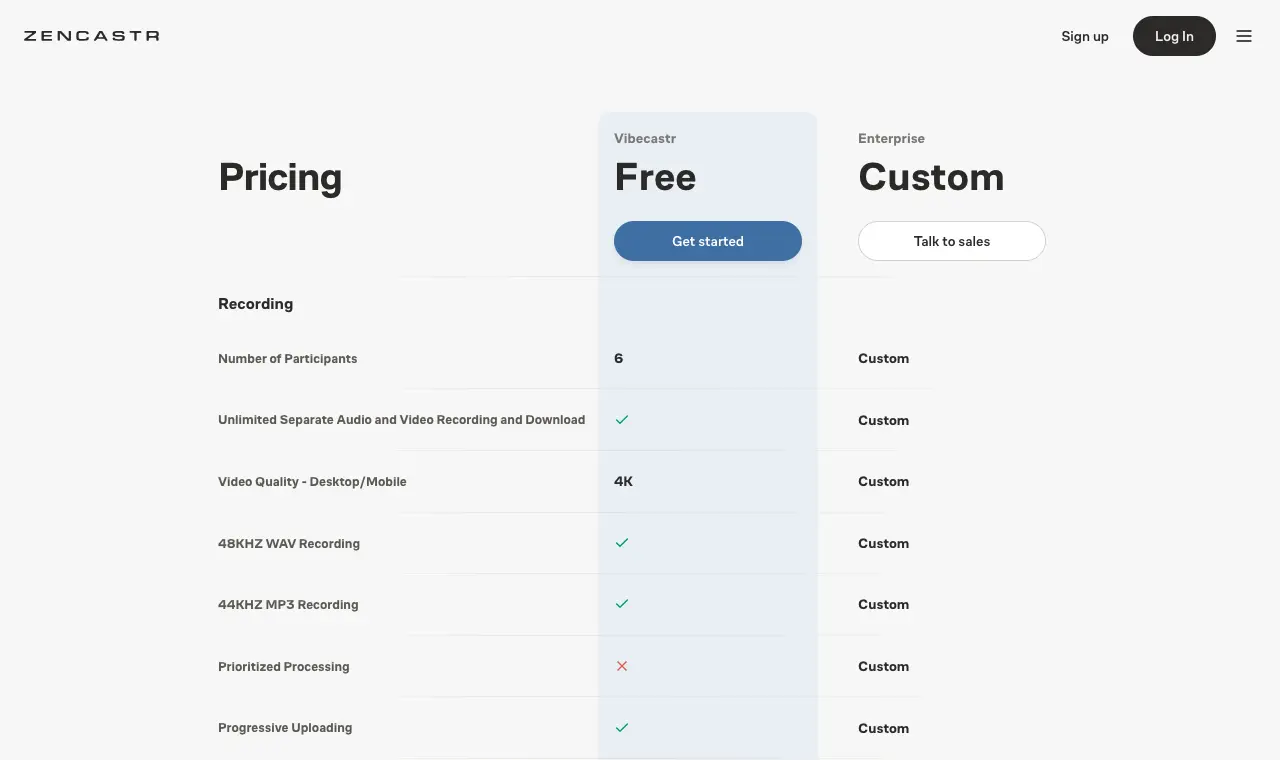The image size is (1280, 760).
Task: Click Custom in Progressive Uploading row
Action: [884, 728]
